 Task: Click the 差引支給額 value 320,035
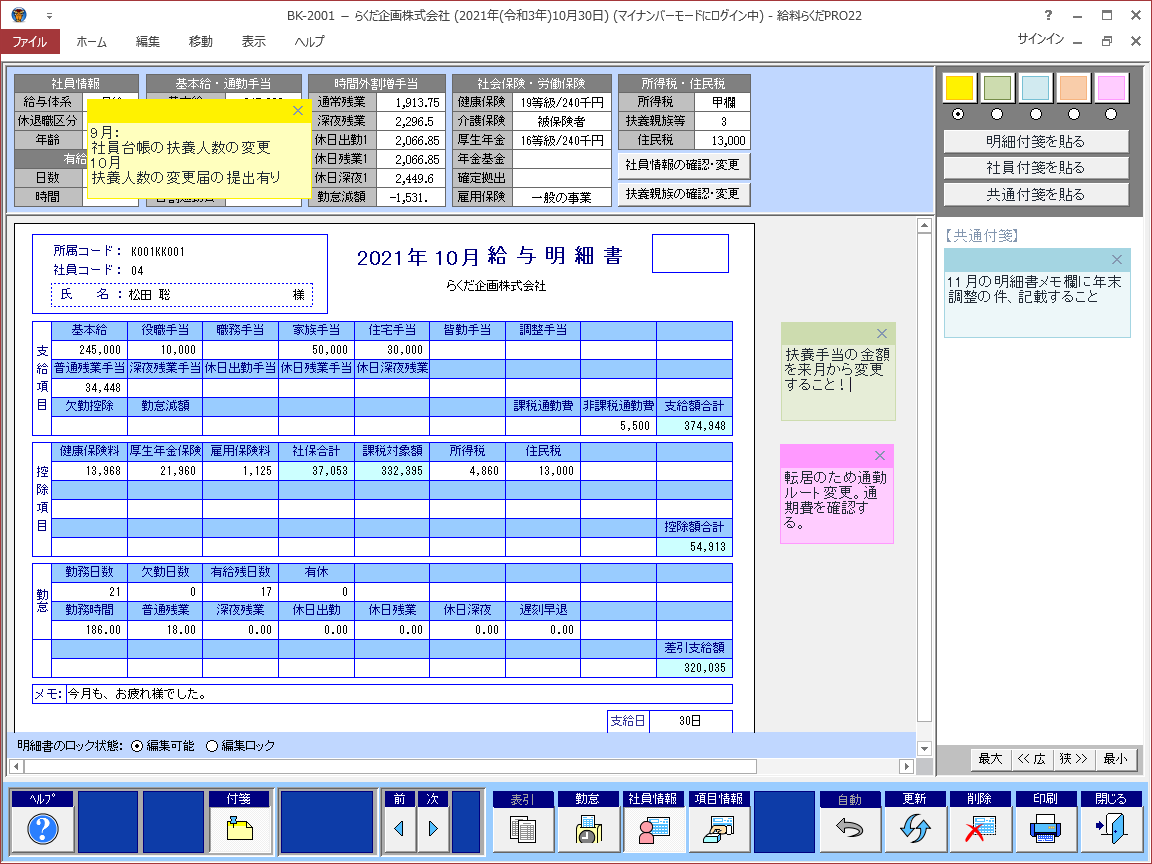click(x=694, y=668)
